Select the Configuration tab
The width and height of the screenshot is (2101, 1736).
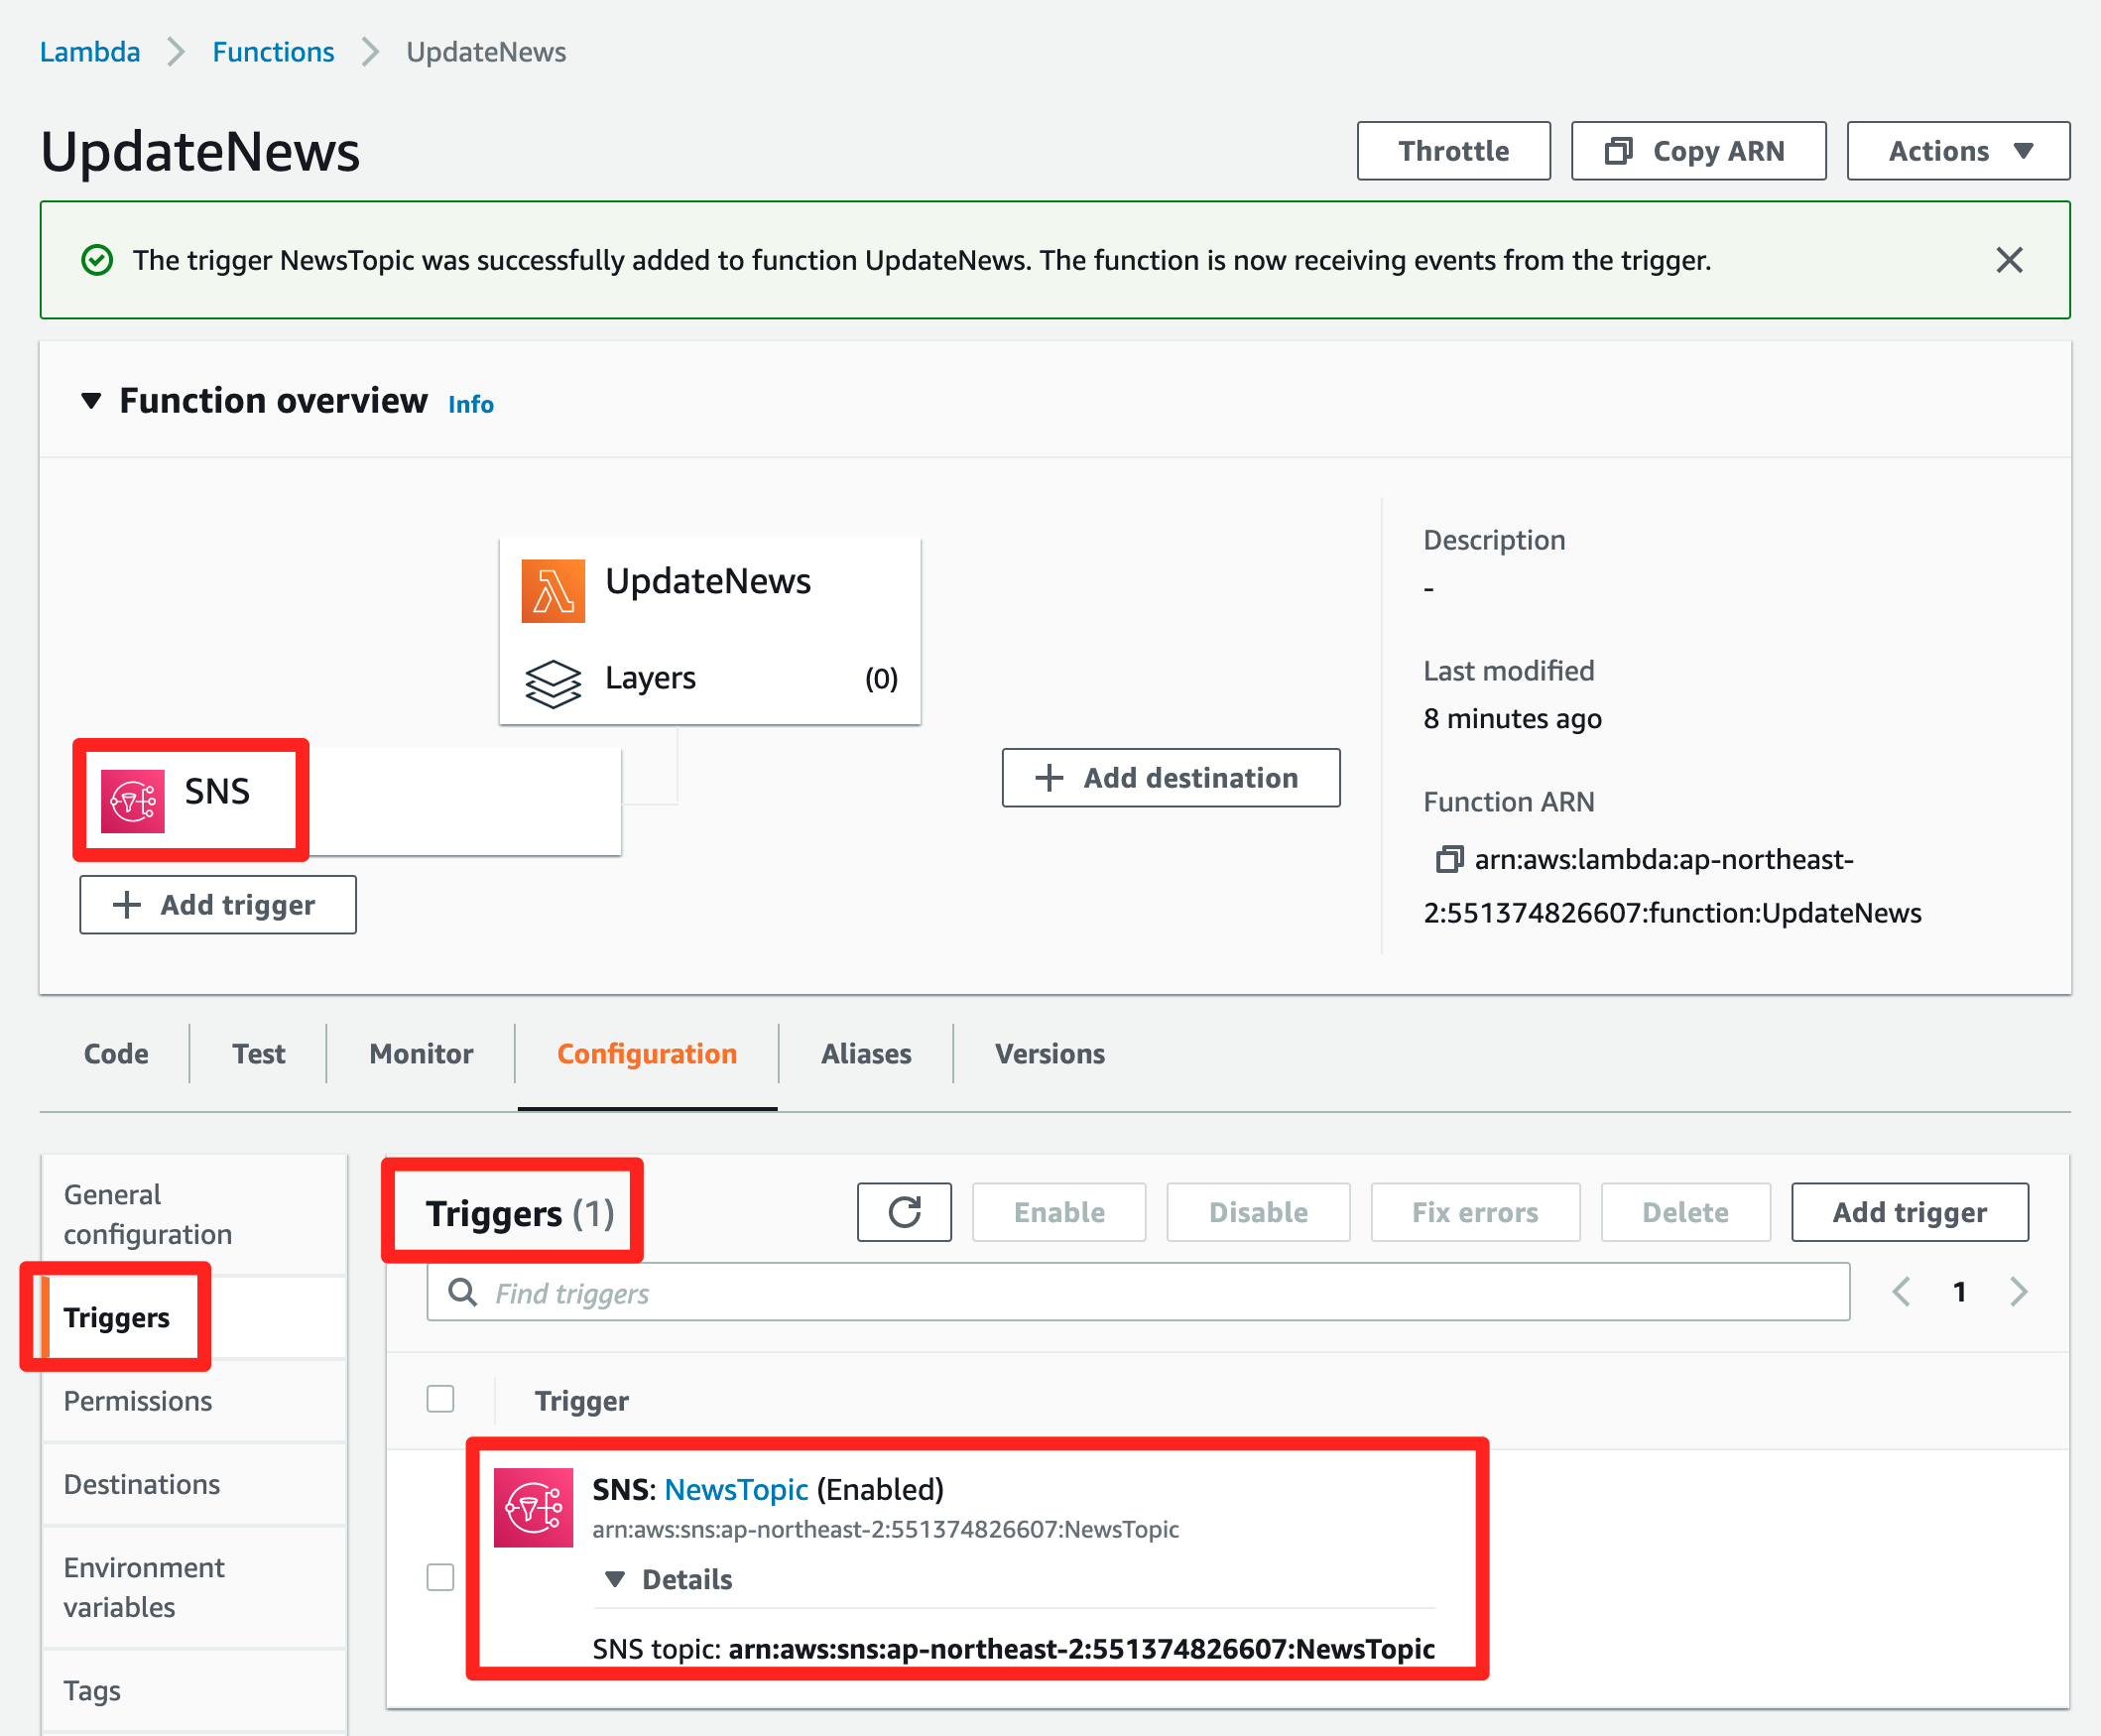(x=647, y=1053)
